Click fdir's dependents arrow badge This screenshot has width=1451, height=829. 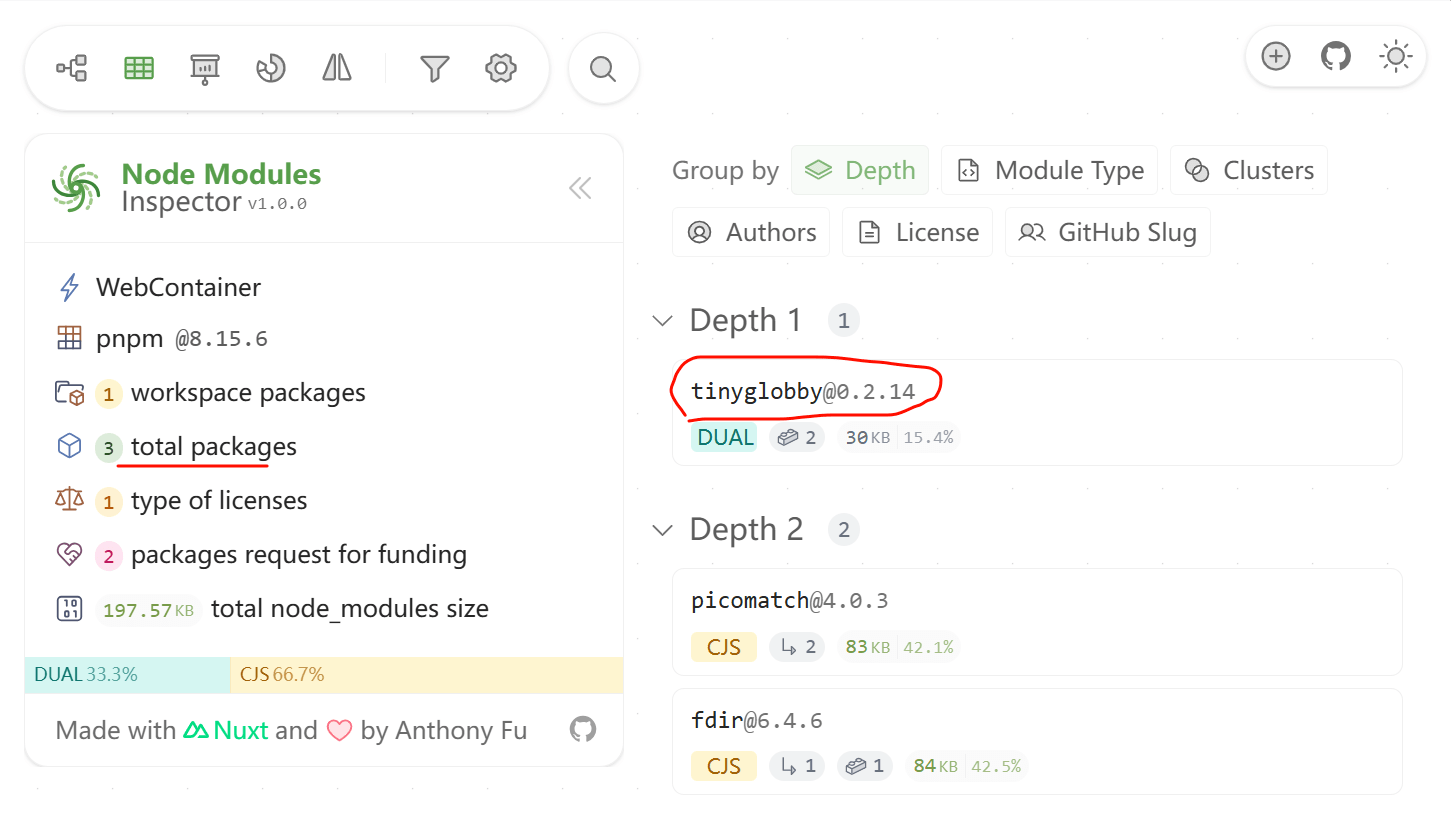[x=797, y=767]
